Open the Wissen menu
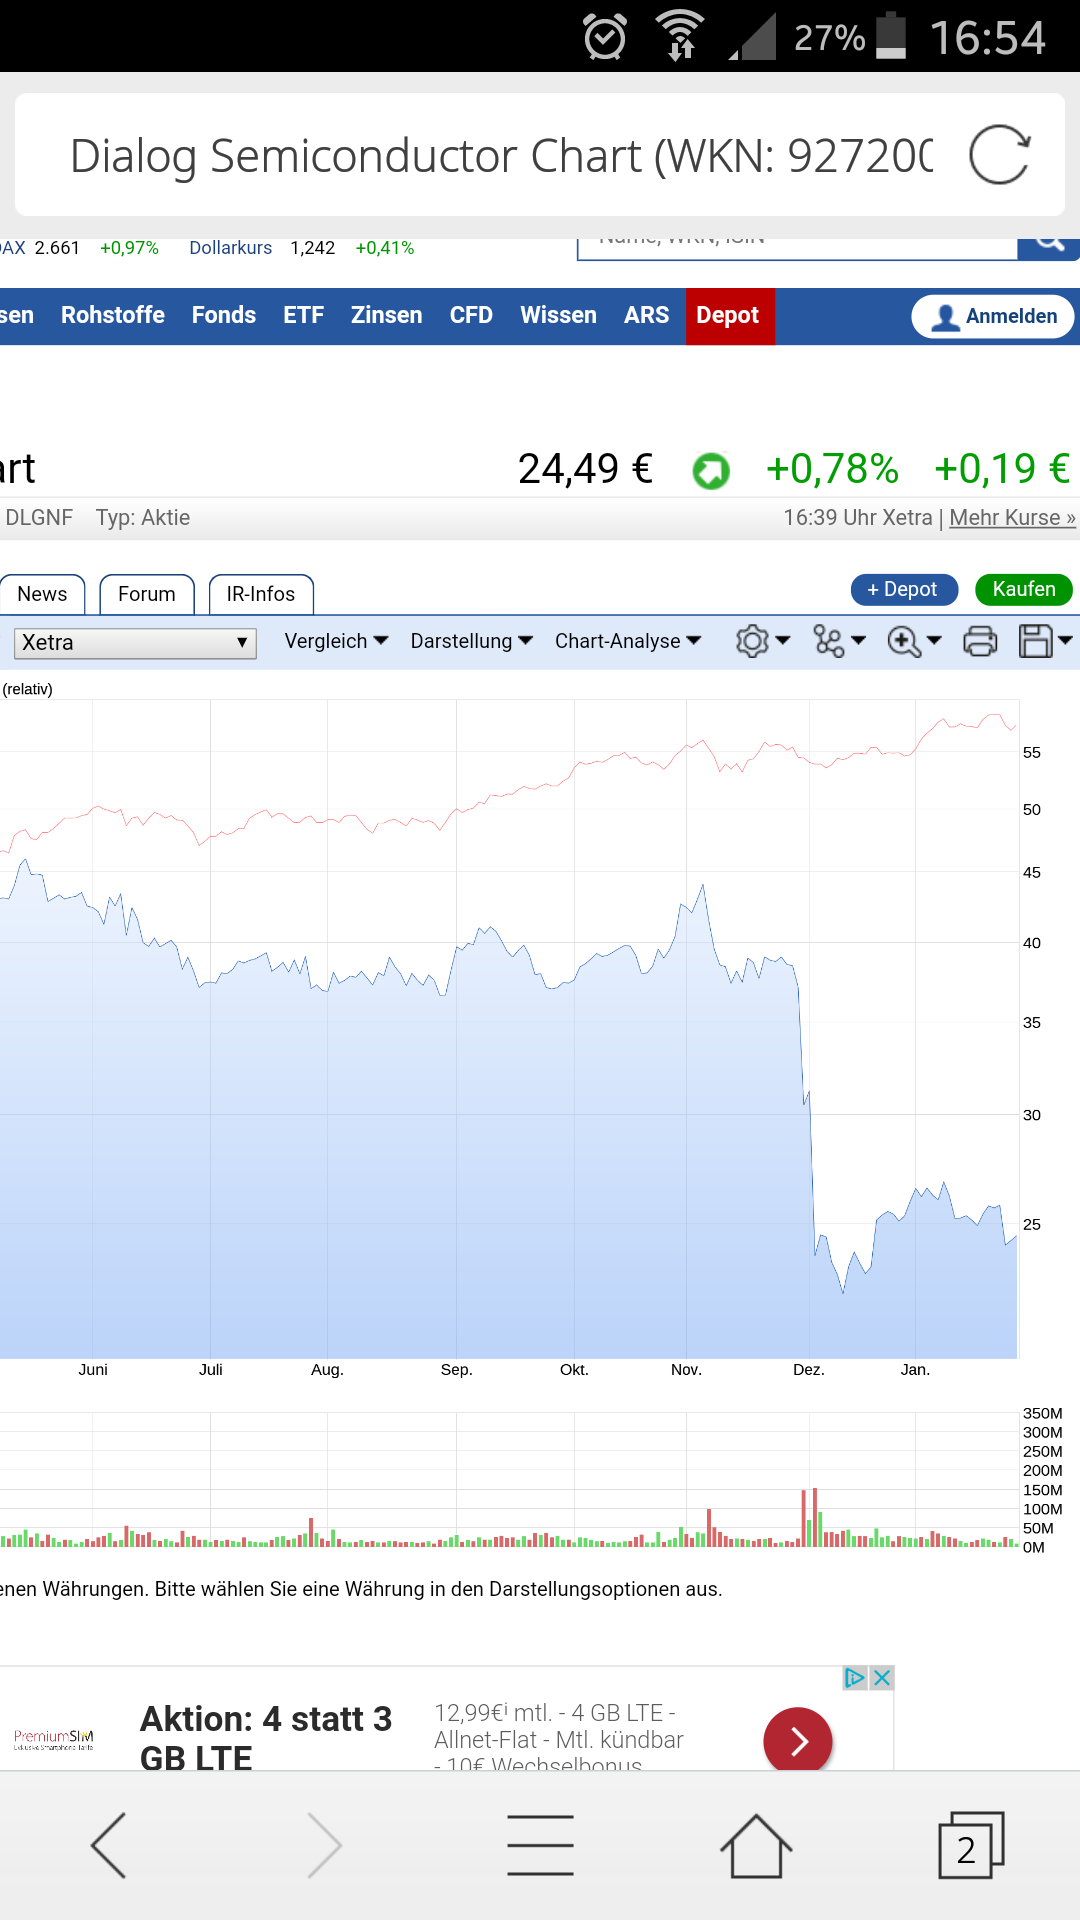This screenshot has width=1080, height=1920. (558, 315)
